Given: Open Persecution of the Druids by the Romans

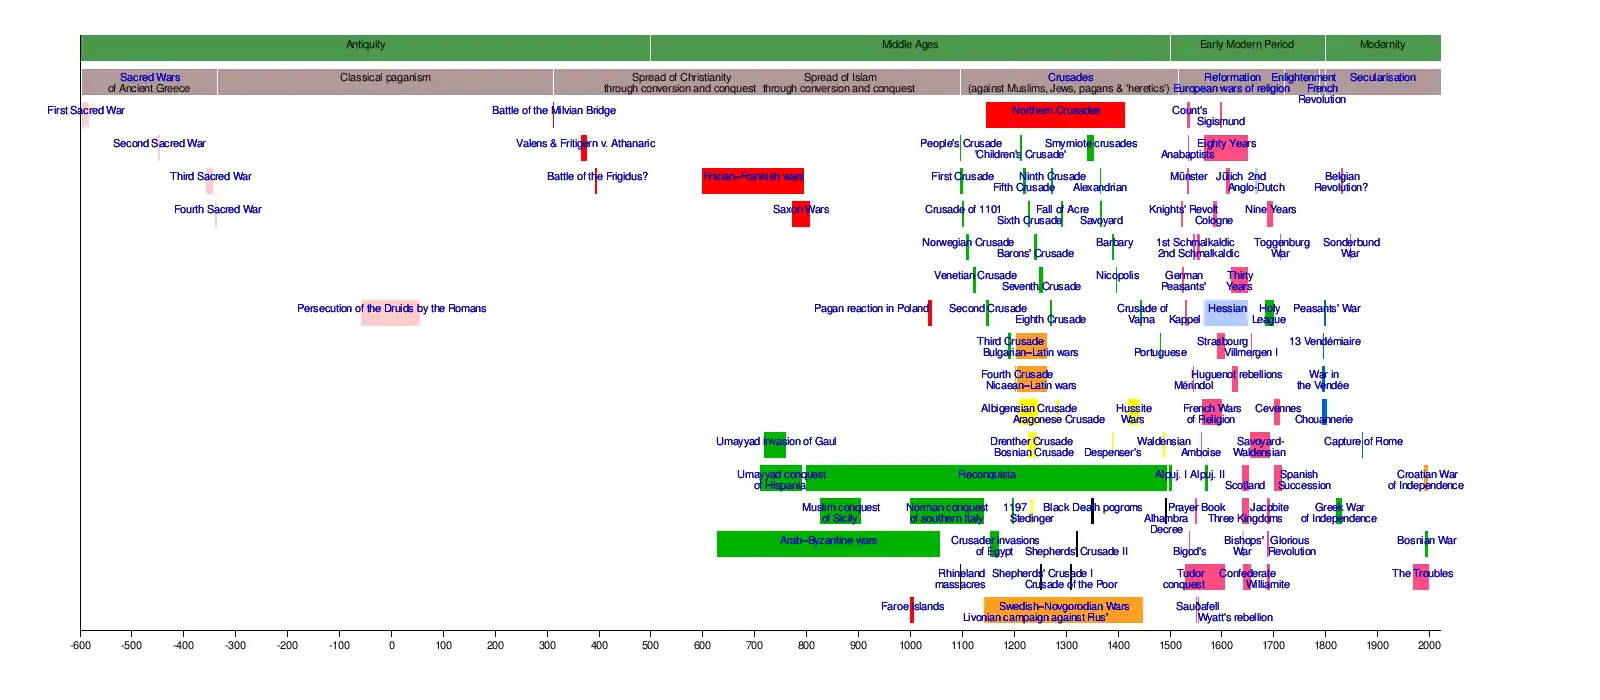Looking at the screenshot, I should [391, 308].
